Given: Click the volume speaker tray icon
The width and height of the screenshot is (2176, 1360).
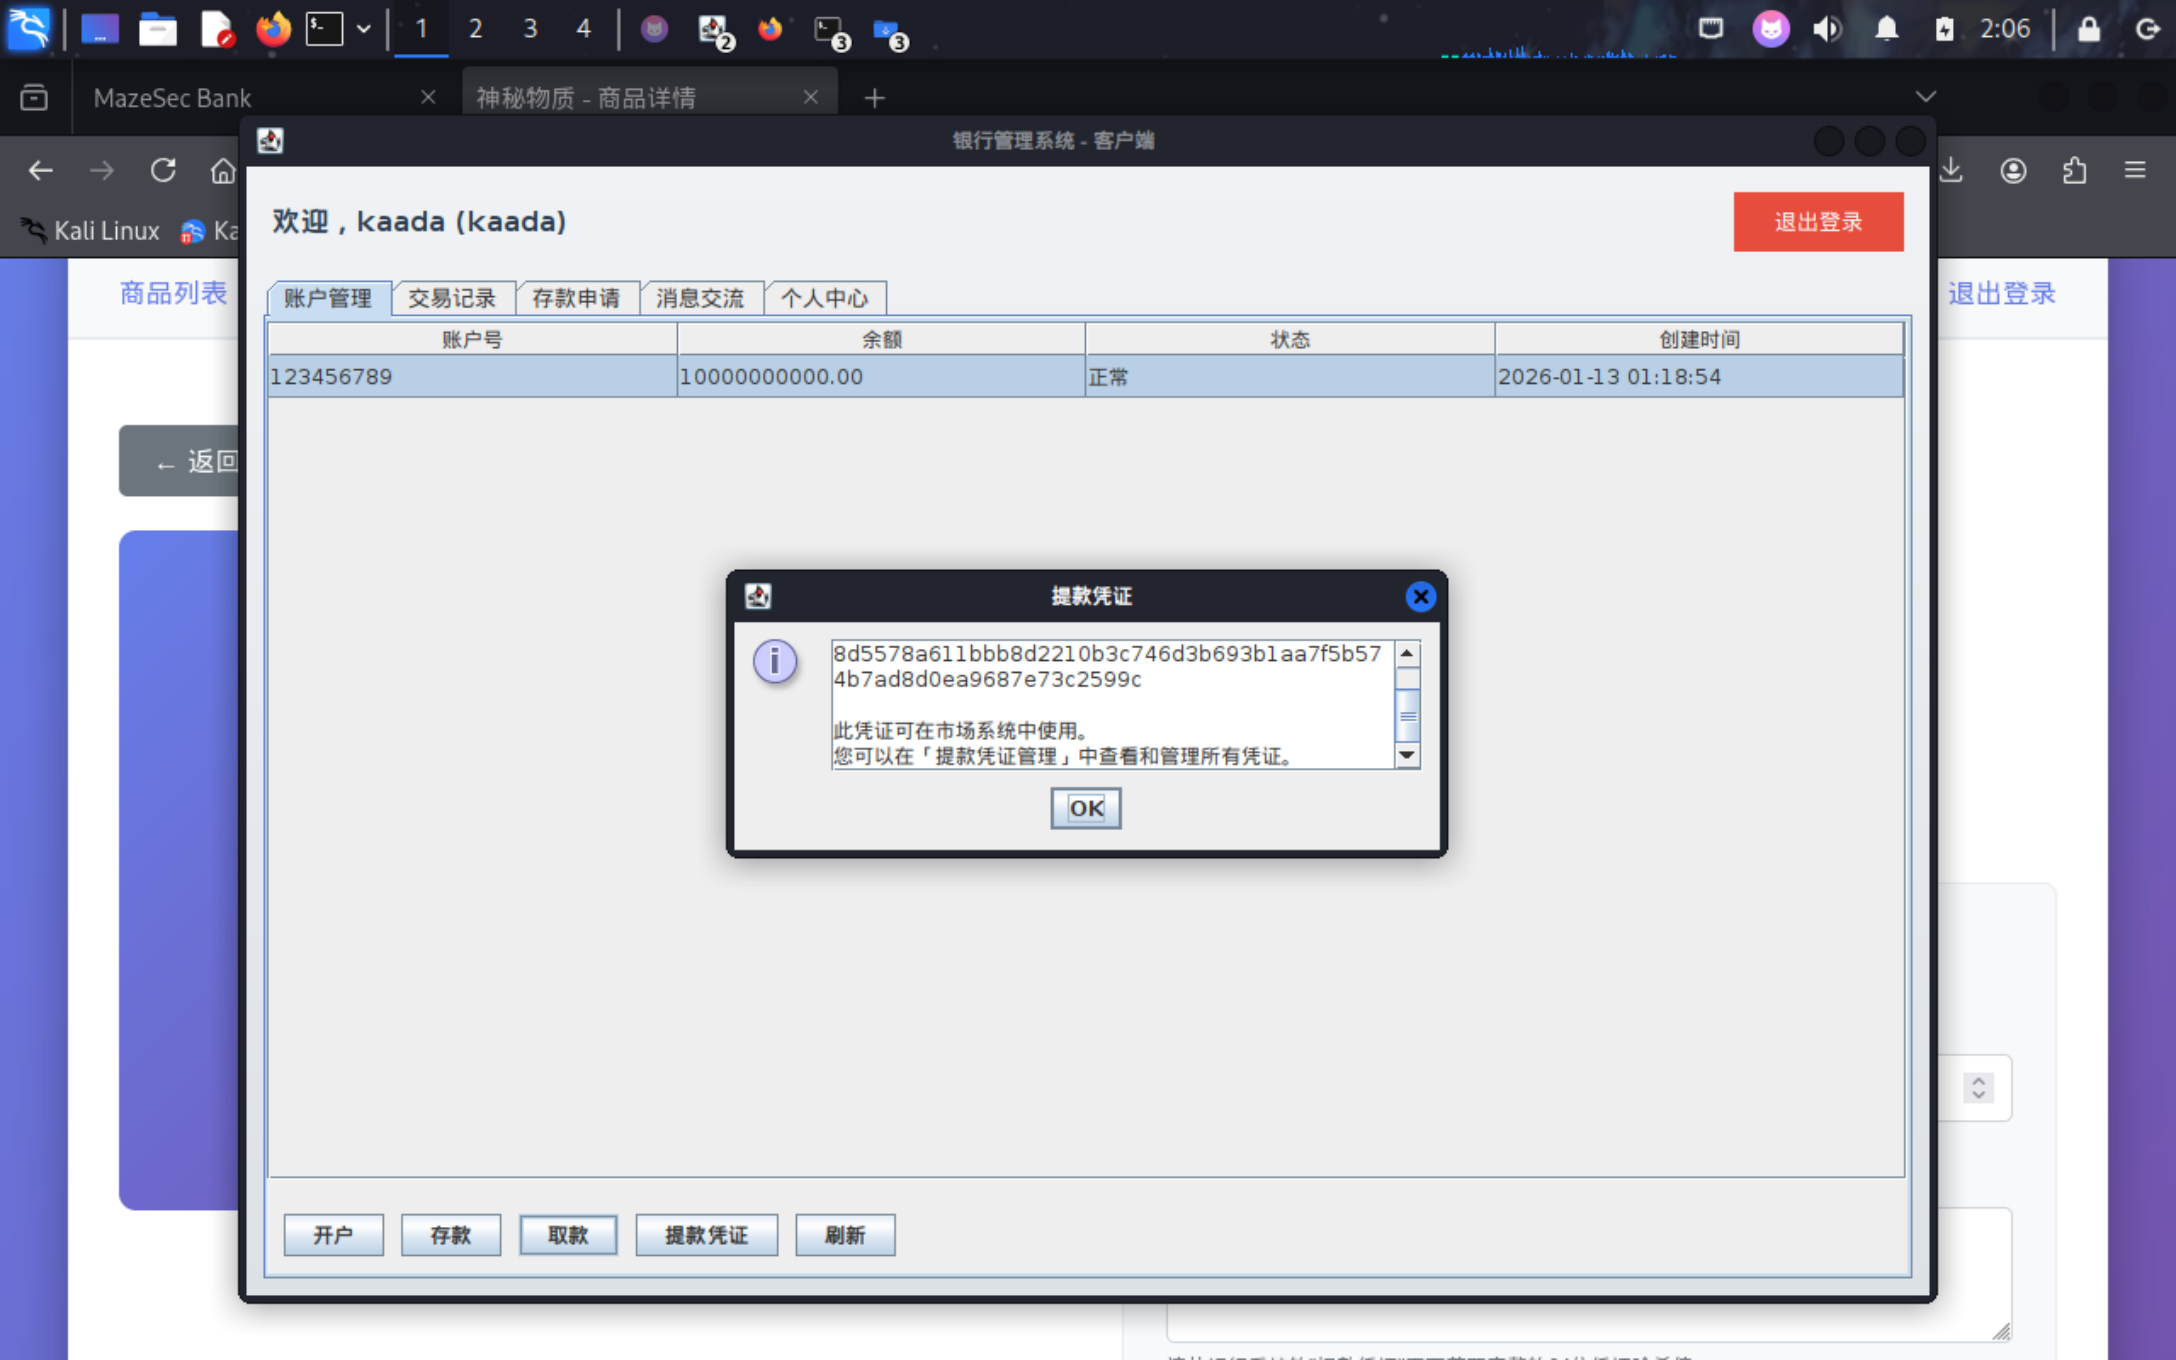Looking at the screenshot, I should click(x=1827, y=29).
